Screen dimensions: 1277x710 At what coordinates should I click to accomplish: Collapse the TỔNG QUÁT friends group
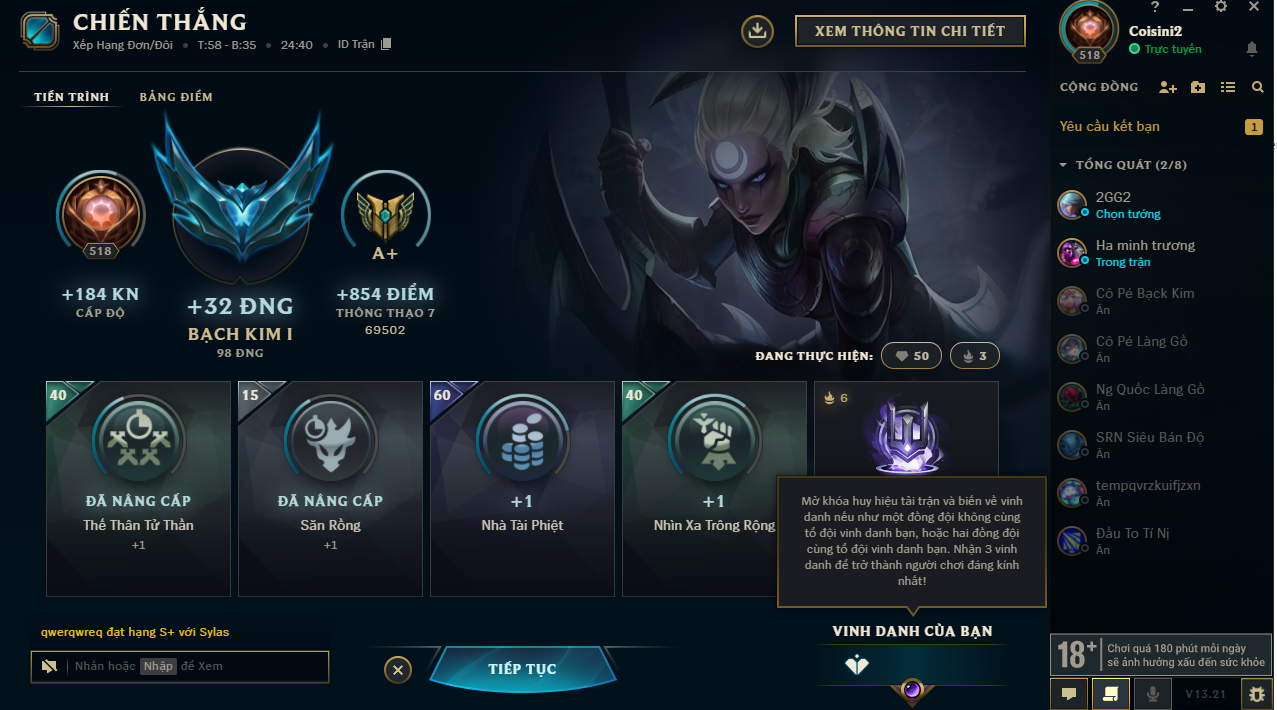pyautogui.click(x=1123, y=165)
